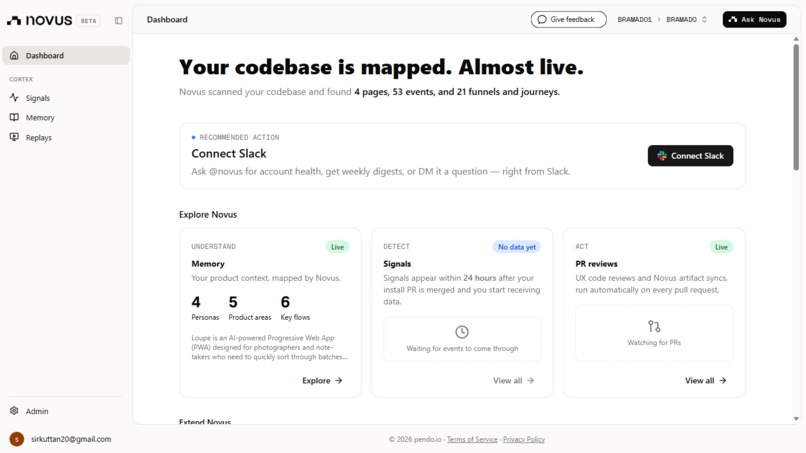Click the Ask Novus button
This screenshot has height=453, width=806.
pyautogui.click(x=754, y=20)
